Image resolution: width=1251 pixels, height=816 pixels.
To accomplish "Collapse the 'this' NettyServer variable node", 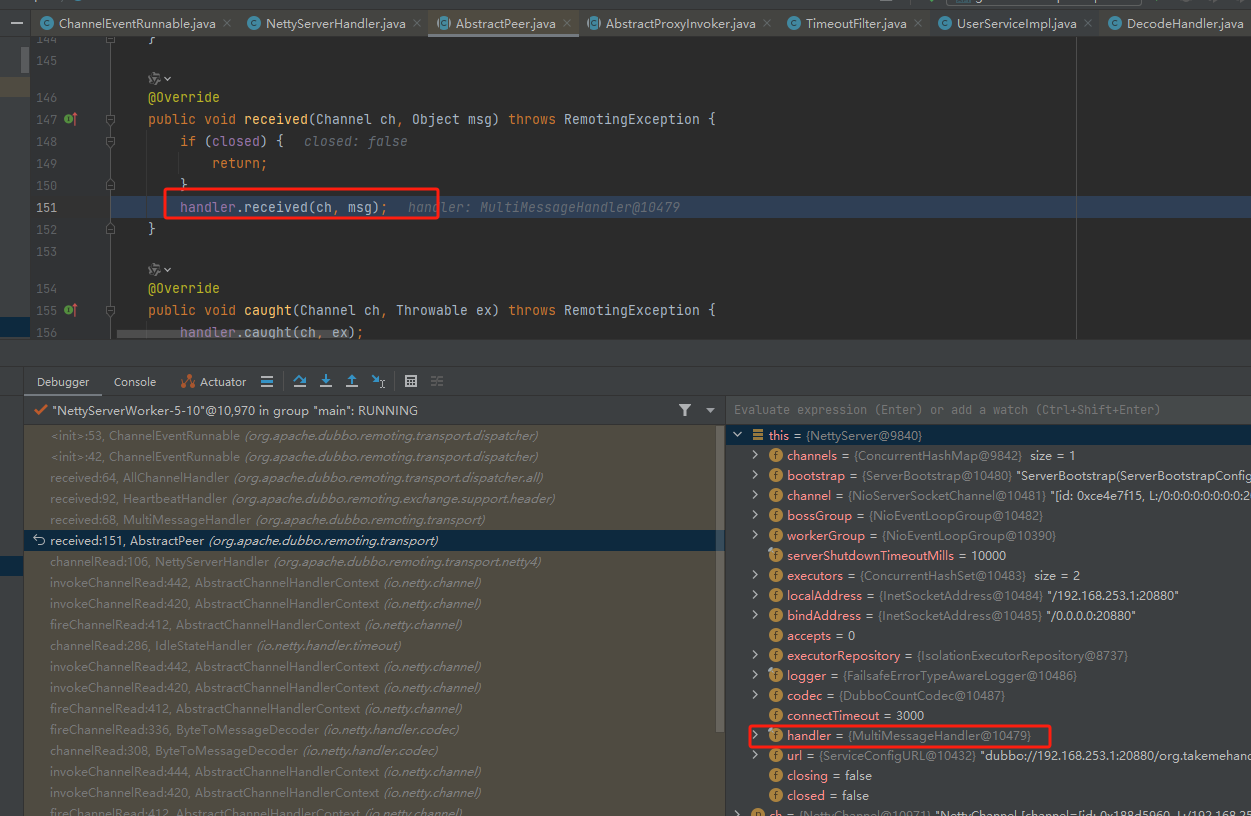I will point(738,435).
